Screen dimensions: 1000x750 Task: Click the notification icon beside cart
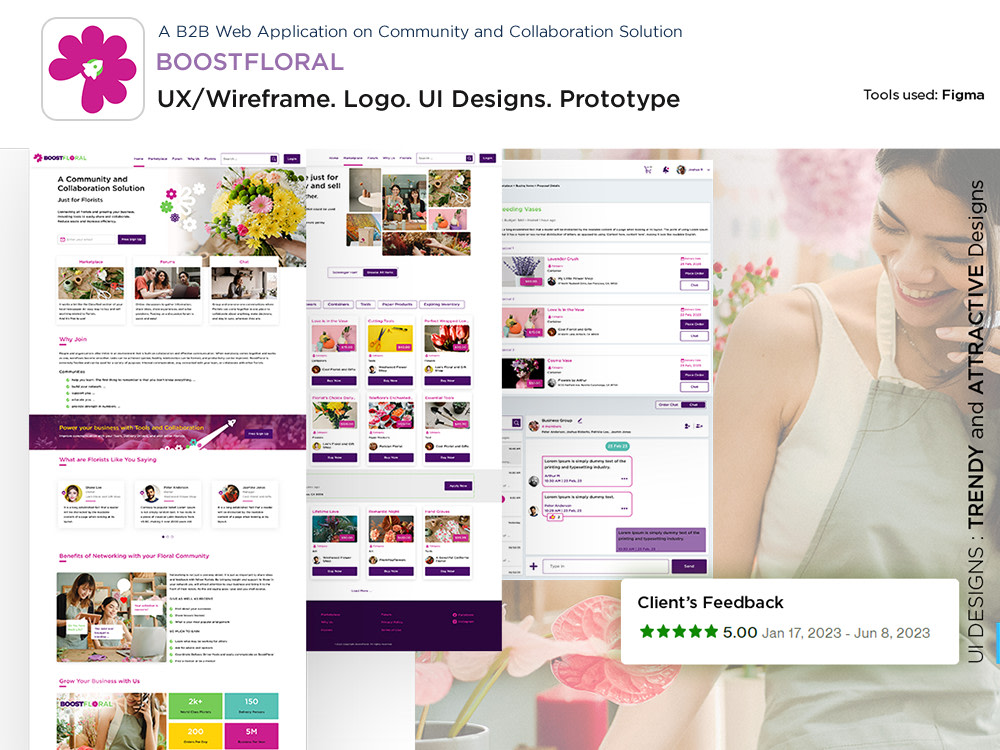click(666, 170)
